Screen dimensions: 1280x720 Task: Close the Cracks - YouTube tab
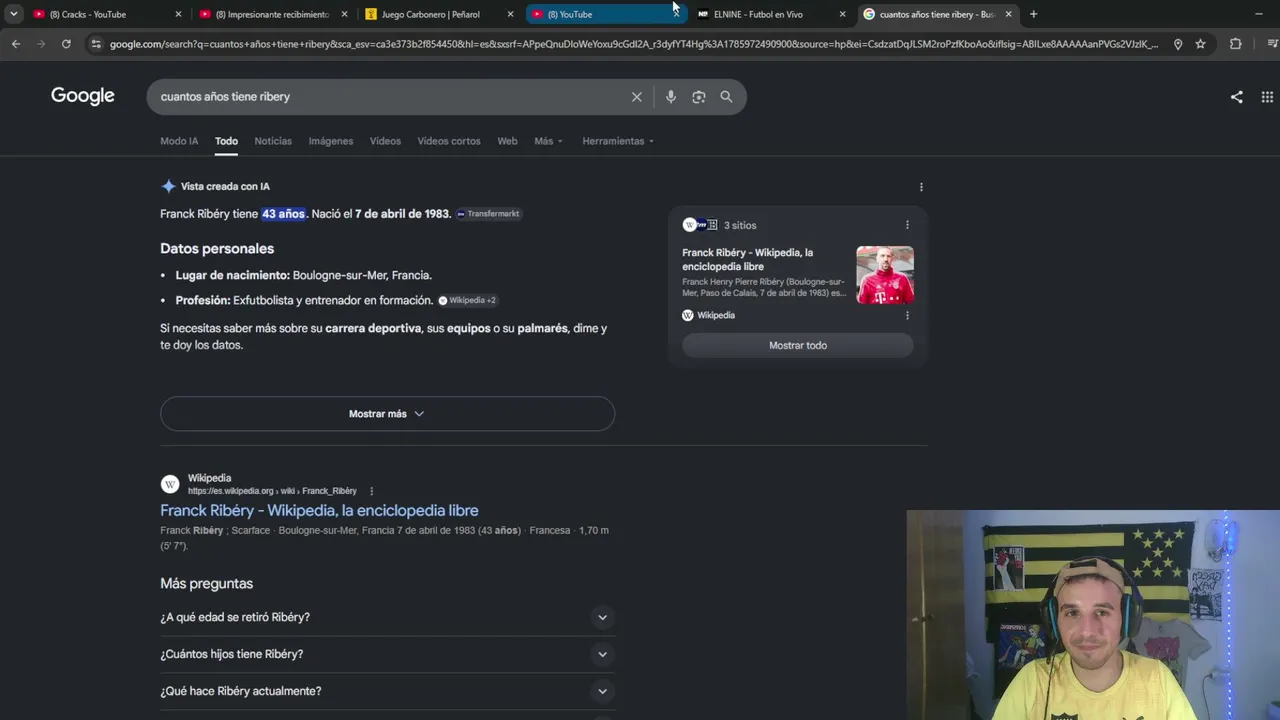point(178,14)
